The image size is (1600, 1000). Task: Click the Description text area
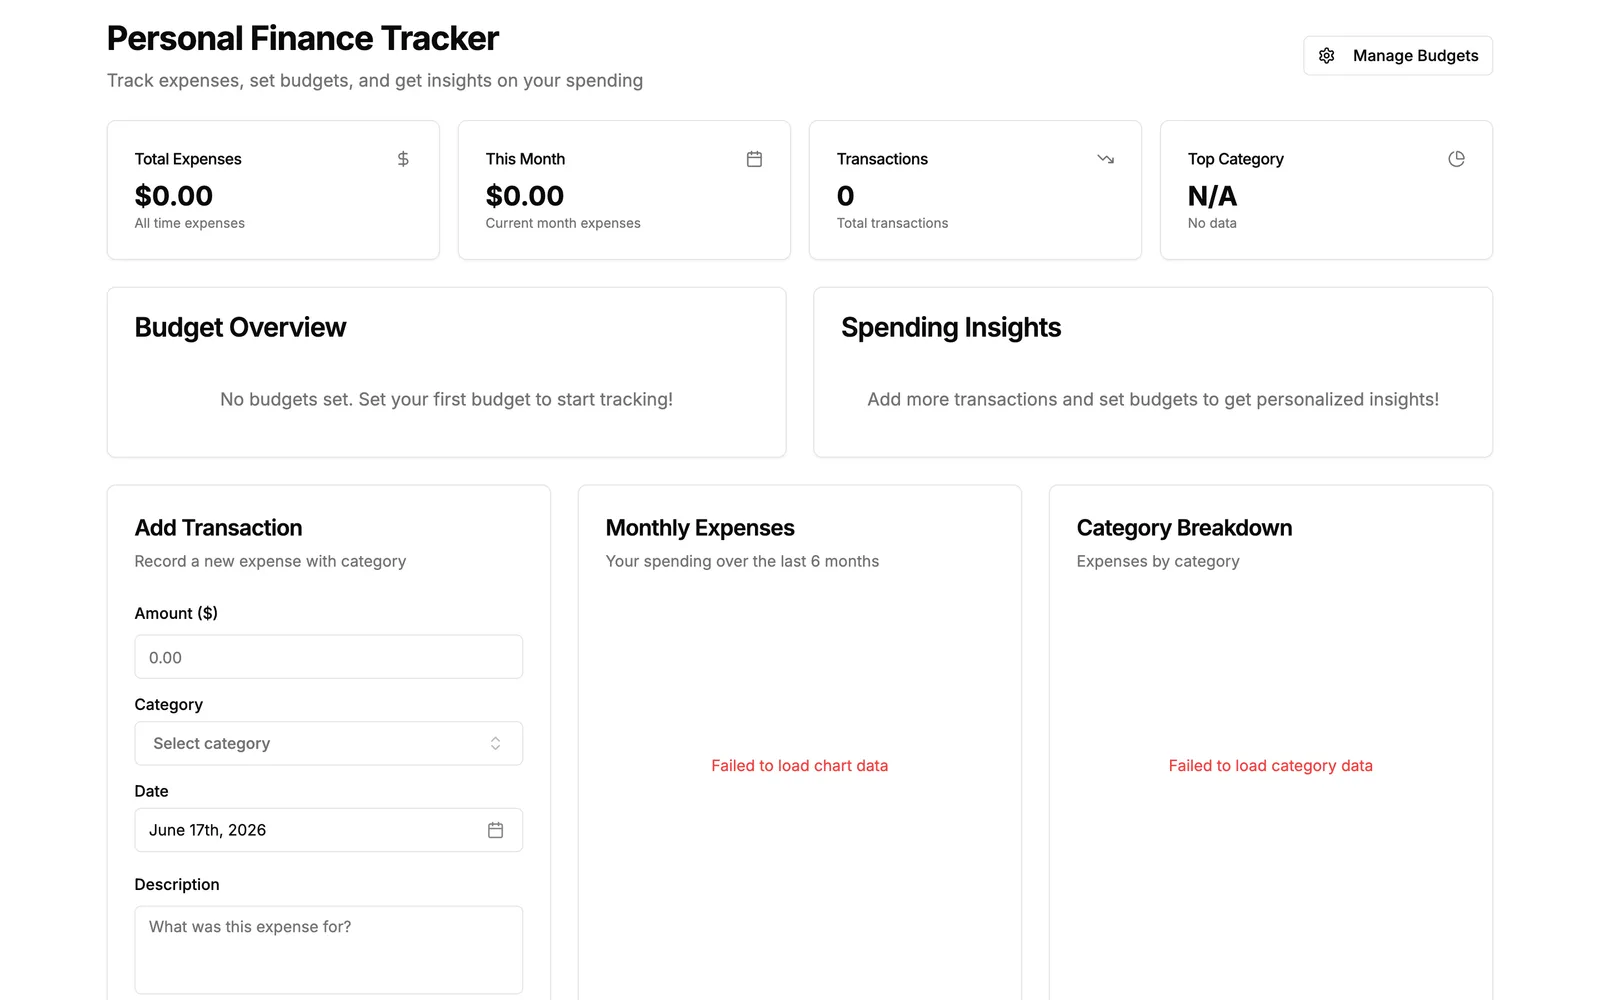[328, 950]
